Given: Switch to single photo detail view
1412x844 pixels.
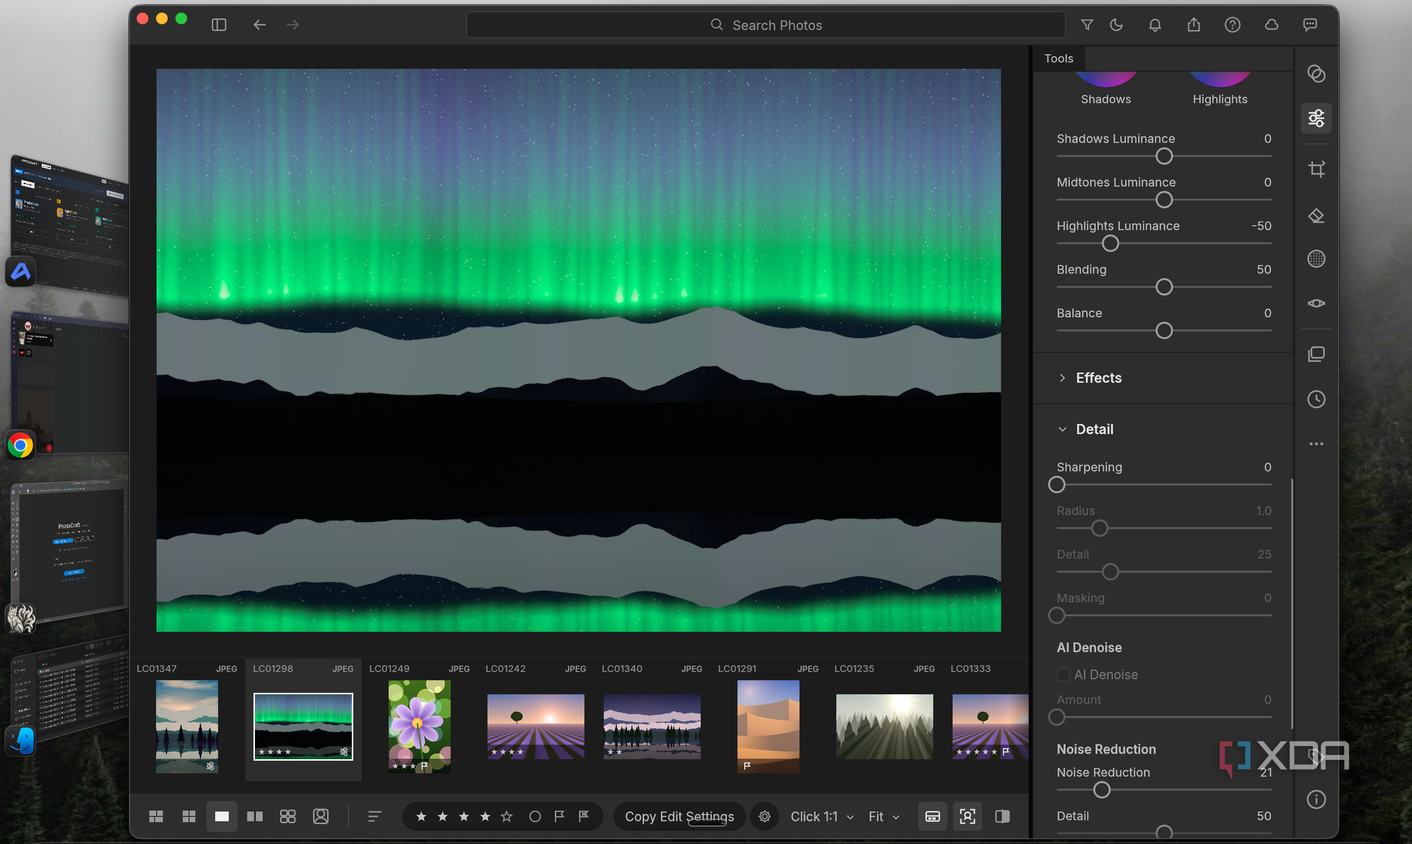Looking at the screenshot, I should 222,817.
